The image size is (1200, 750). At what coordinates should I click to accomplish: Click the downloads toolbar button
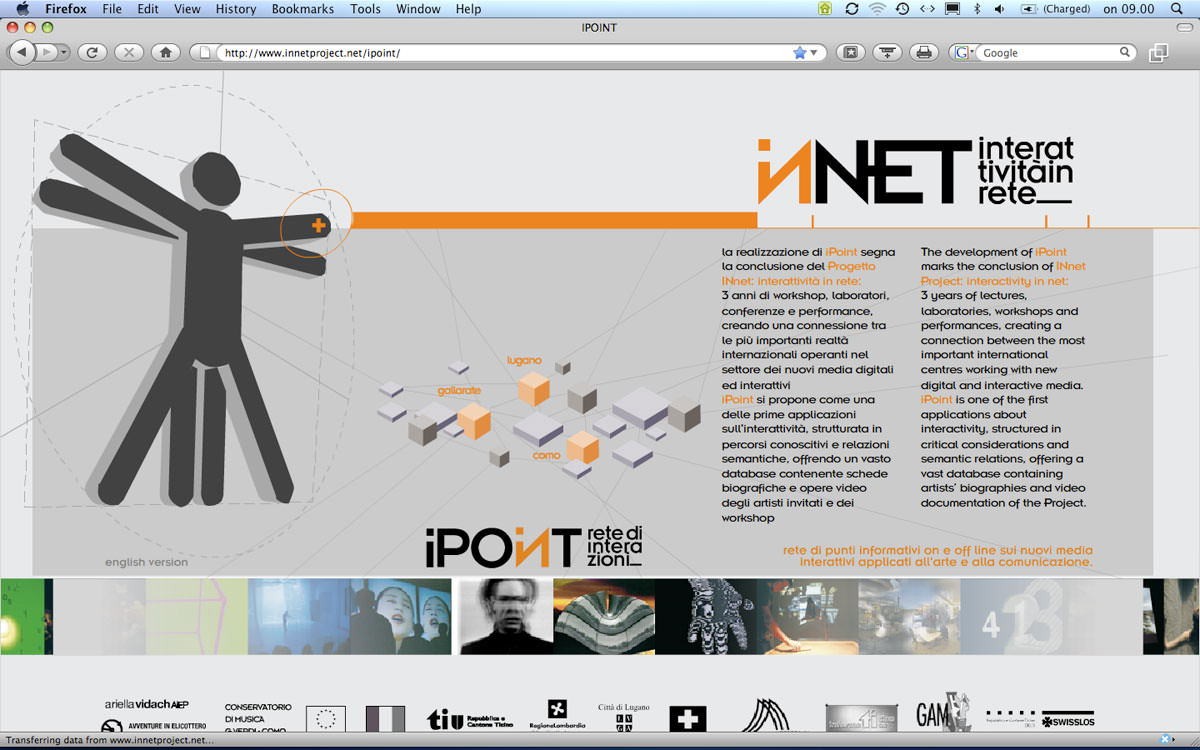pyautogui.click(x=887, y=52)
